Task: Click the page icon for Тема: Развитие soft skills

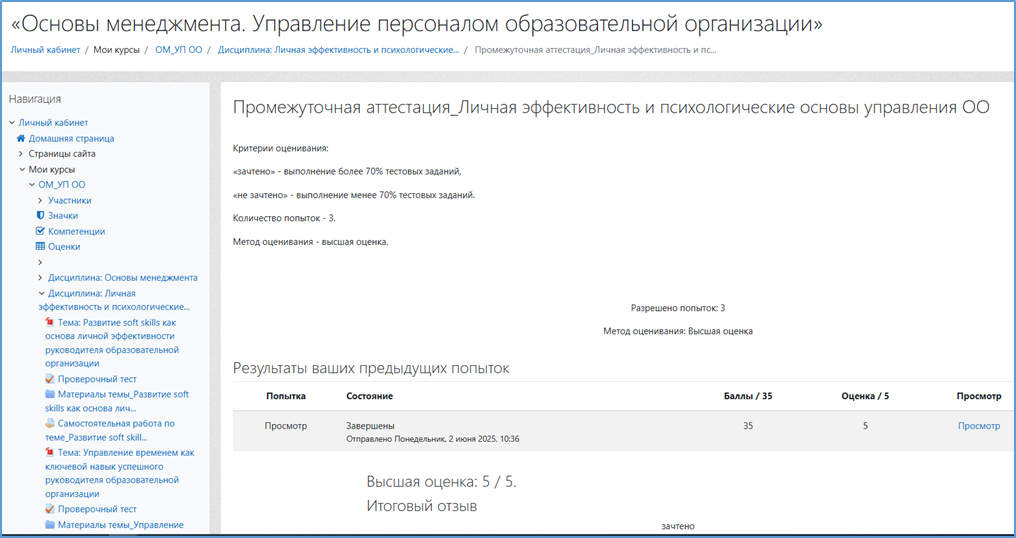Action: [x=50, y=324]
